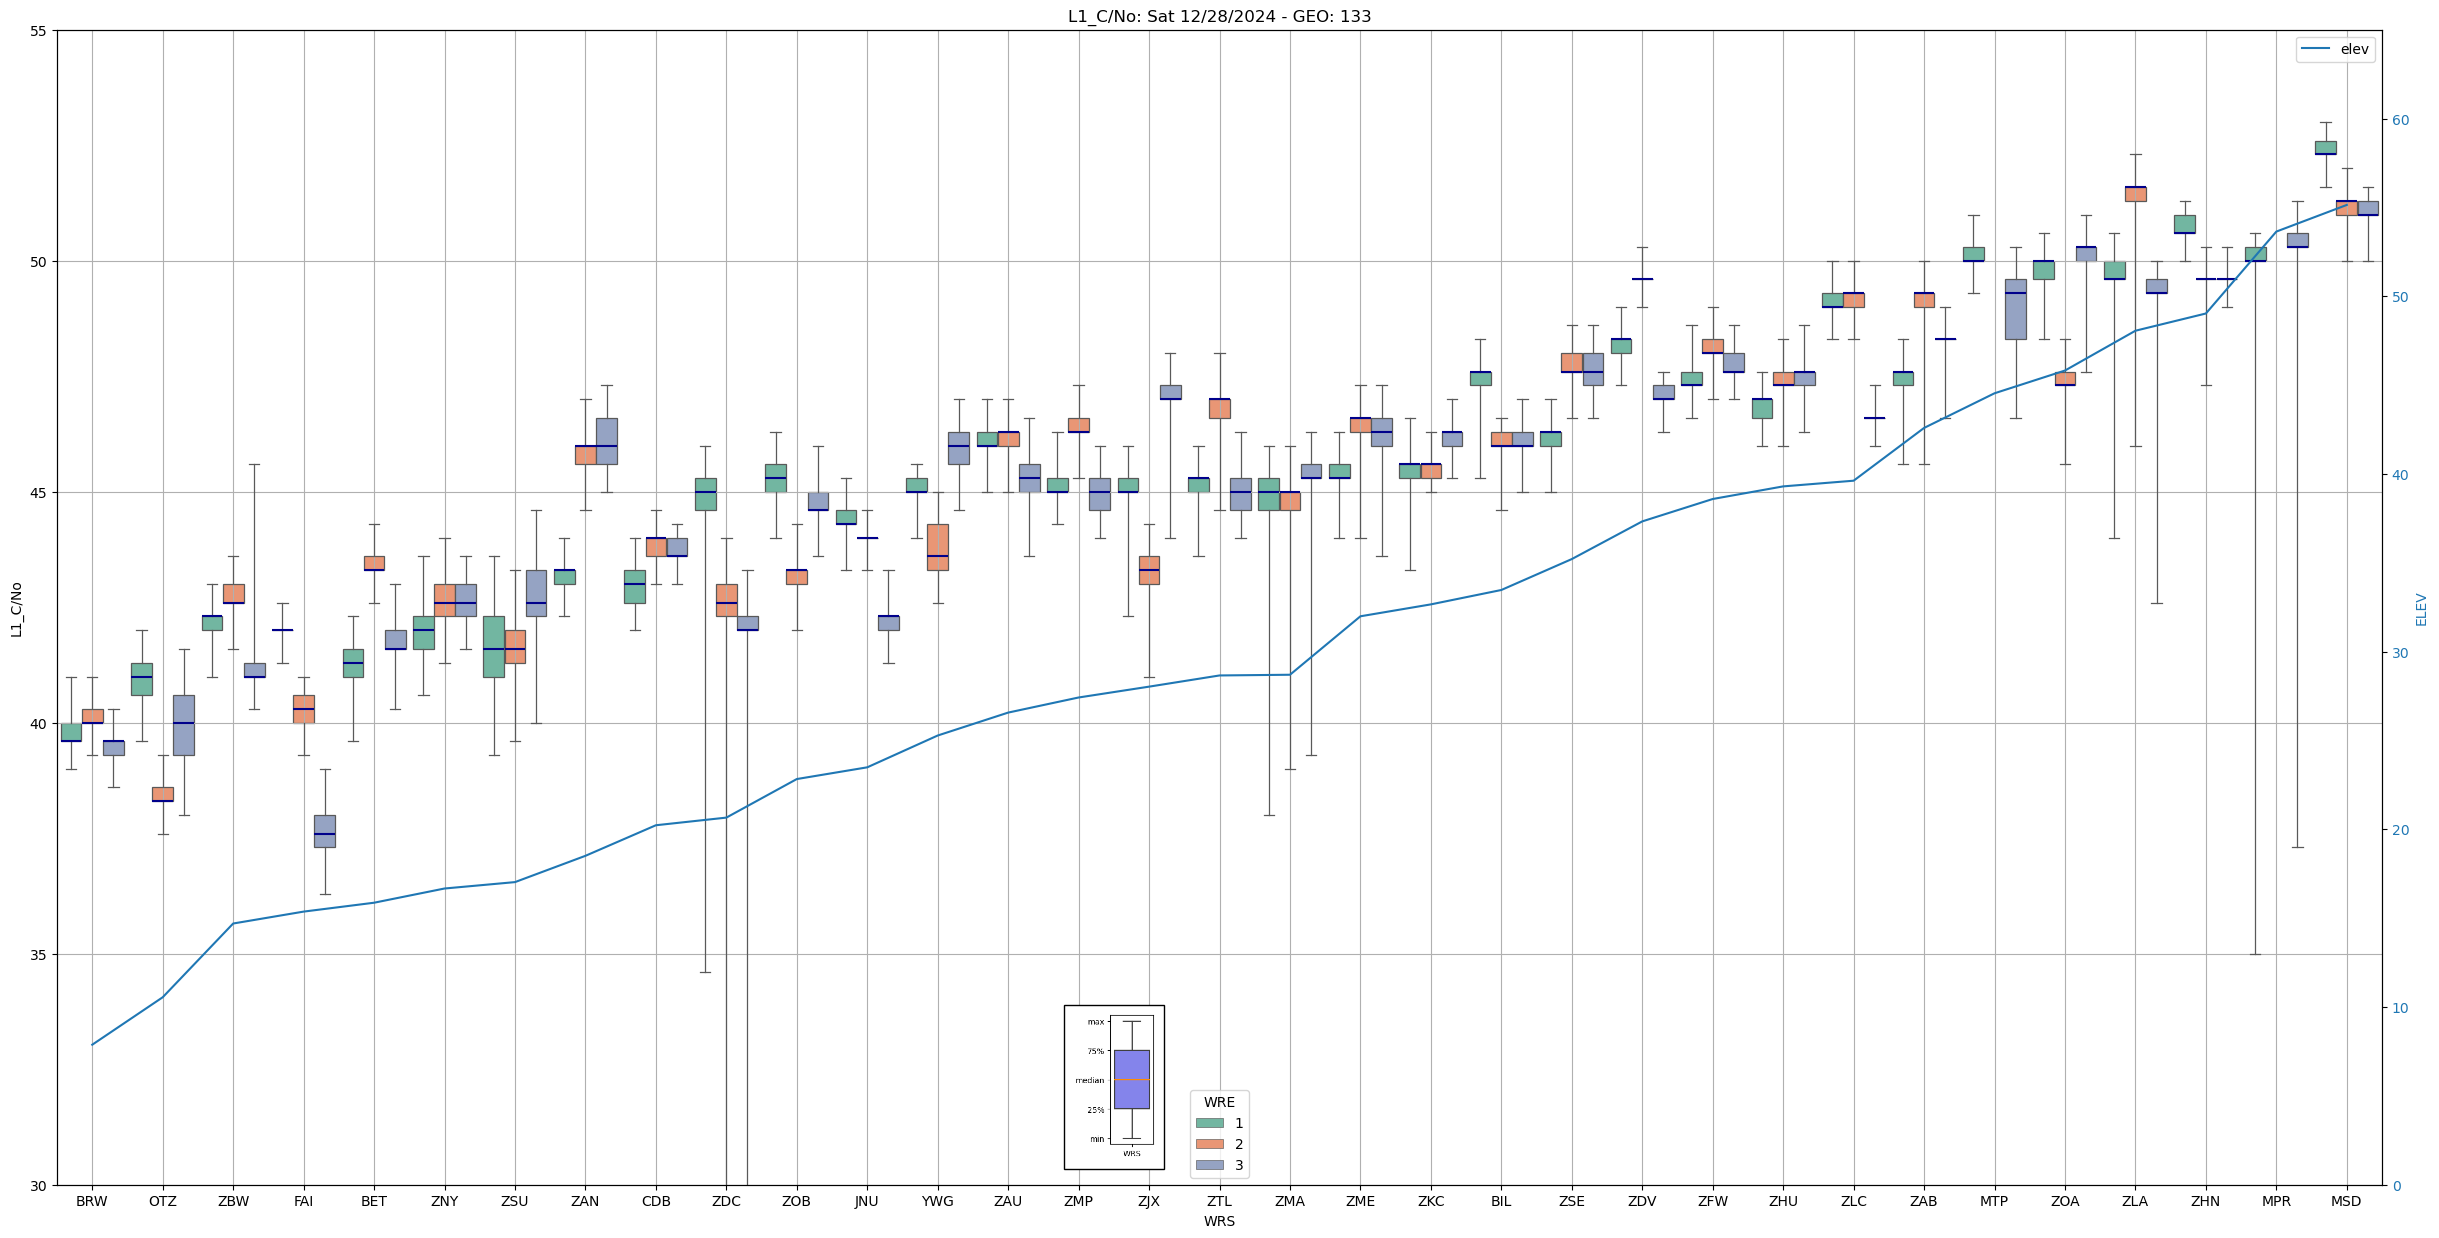The image size is (2439, 1238).
Task: Click the L1_C/No y-axis title
Action: click(16, 609)
